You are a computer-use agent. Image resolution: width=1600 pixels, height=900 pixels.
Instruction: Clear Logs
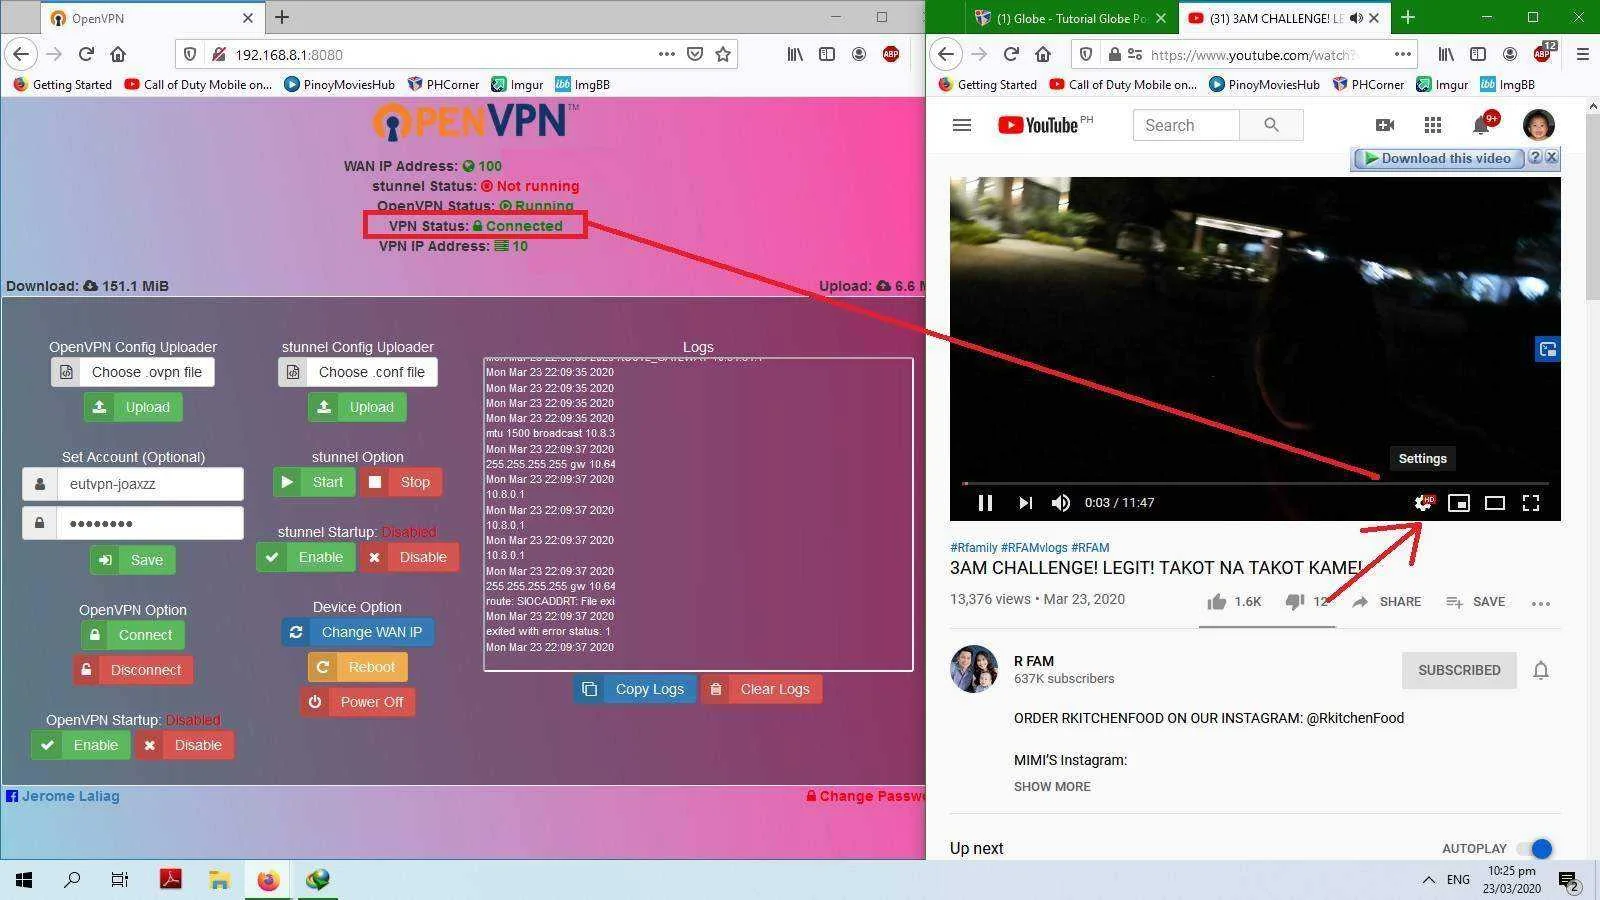click(761, 689)
